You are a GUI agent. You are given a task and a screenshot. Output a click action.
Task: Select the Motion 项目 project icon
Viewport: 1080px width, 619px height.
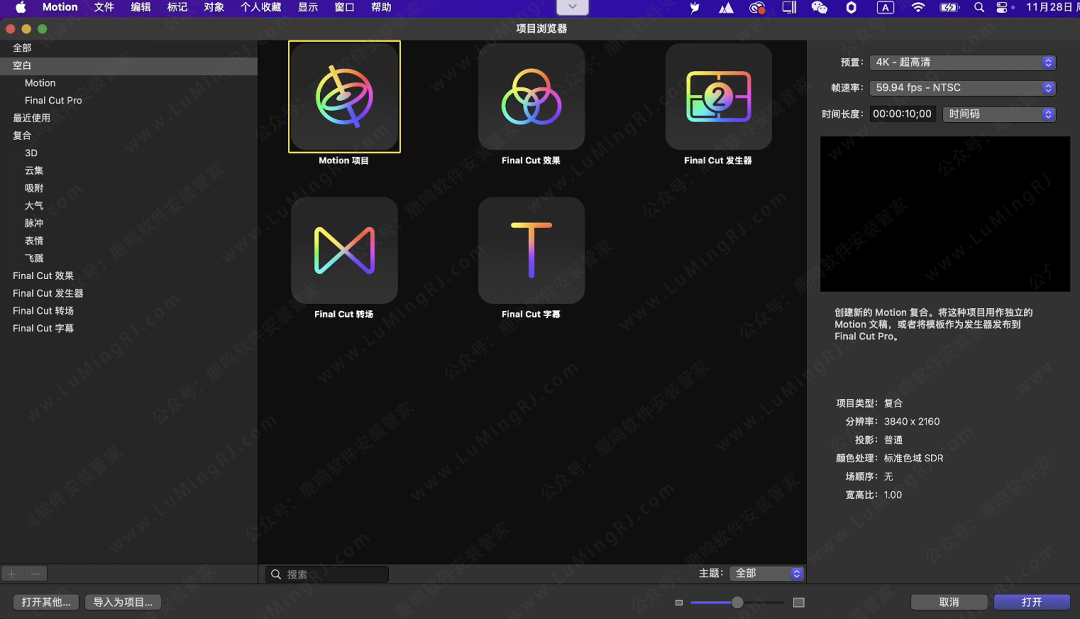pos(344,97)
